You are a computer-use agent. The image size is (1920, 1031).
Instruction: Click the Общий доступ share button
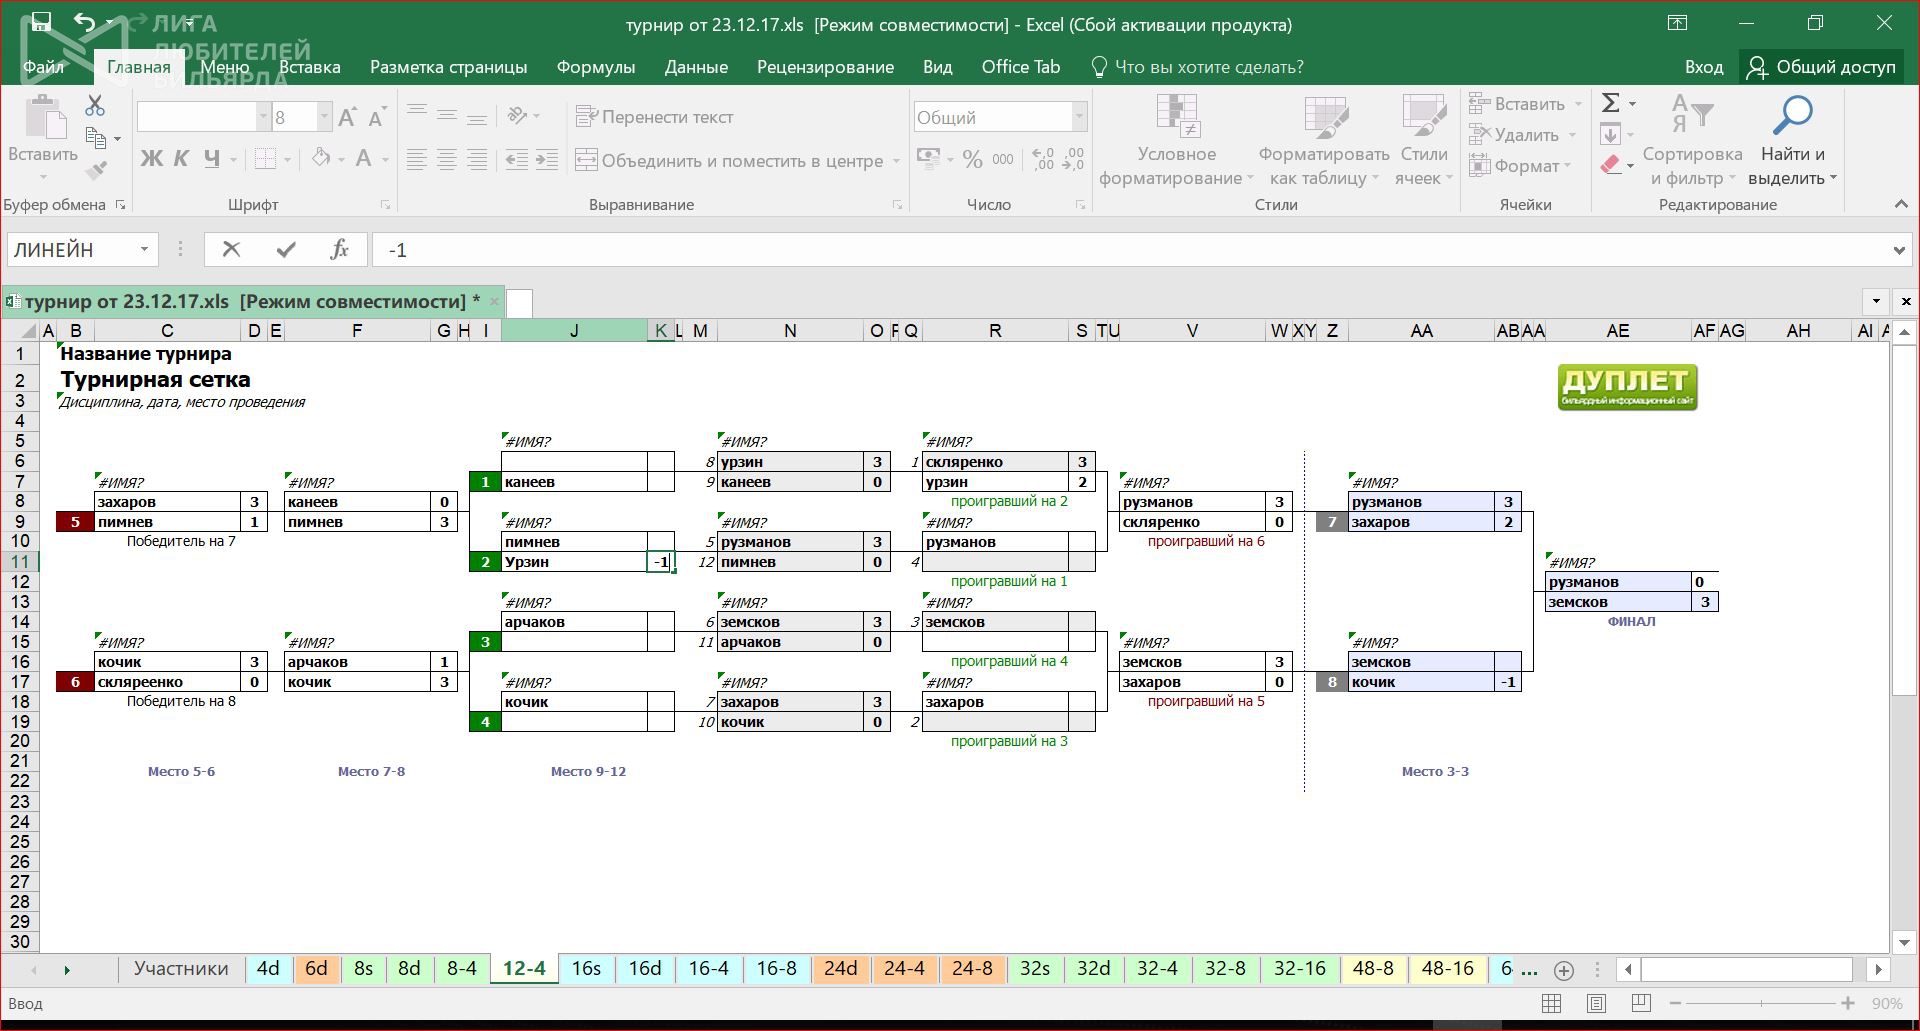point(1821,67)
